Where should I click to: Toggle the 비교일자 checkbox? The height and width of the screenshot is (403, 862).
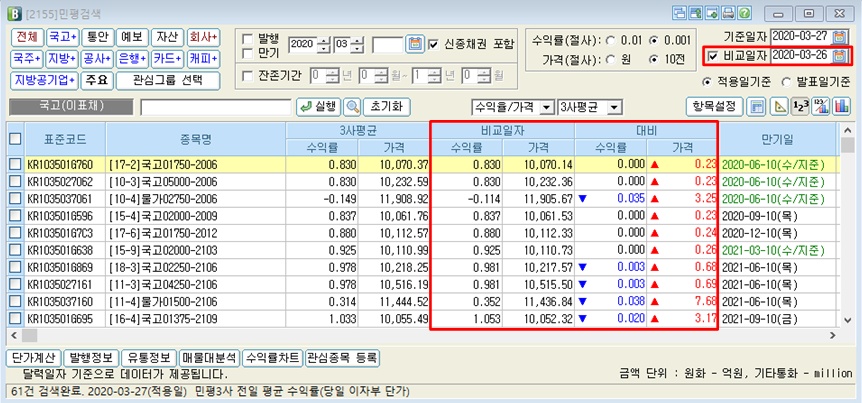point(712,55)
